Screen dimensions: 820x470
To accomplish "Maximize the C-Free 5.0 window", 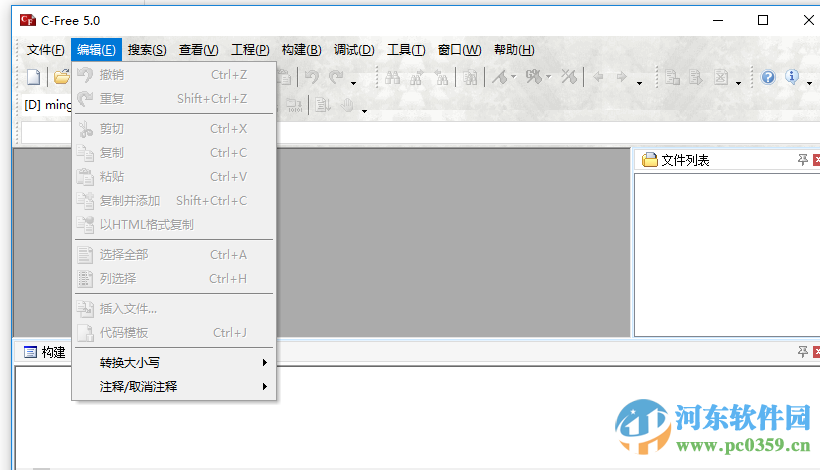I will [x=763, y=20].
